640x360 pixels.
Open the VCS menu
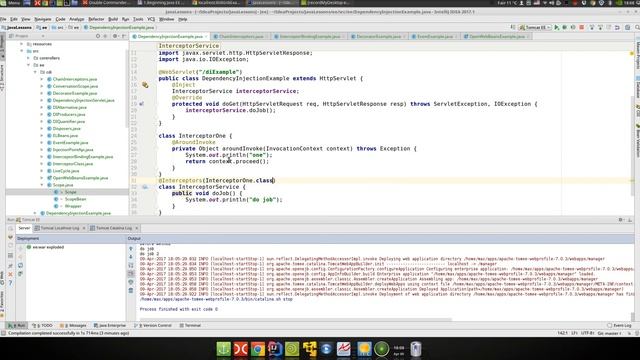(151, 19)
